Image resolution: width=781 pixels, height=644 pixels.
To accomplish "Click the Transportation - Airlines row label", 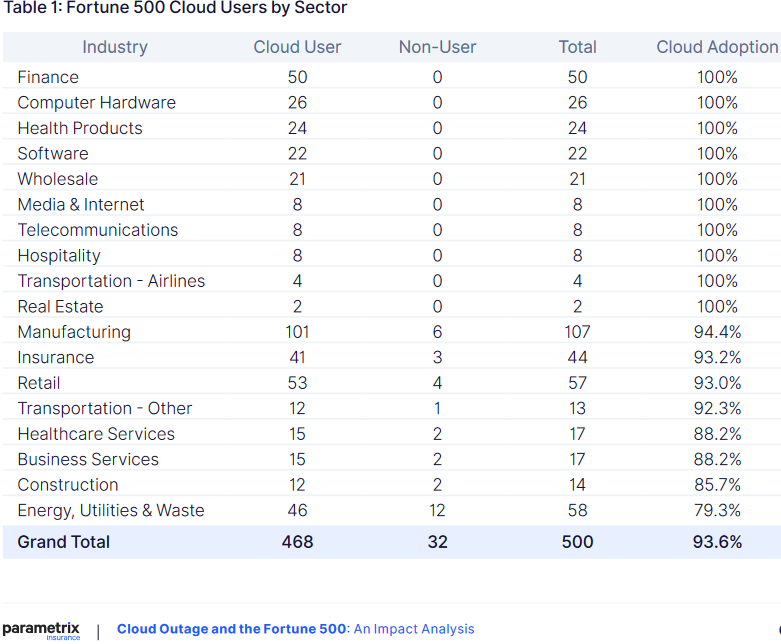I will 111,281.
